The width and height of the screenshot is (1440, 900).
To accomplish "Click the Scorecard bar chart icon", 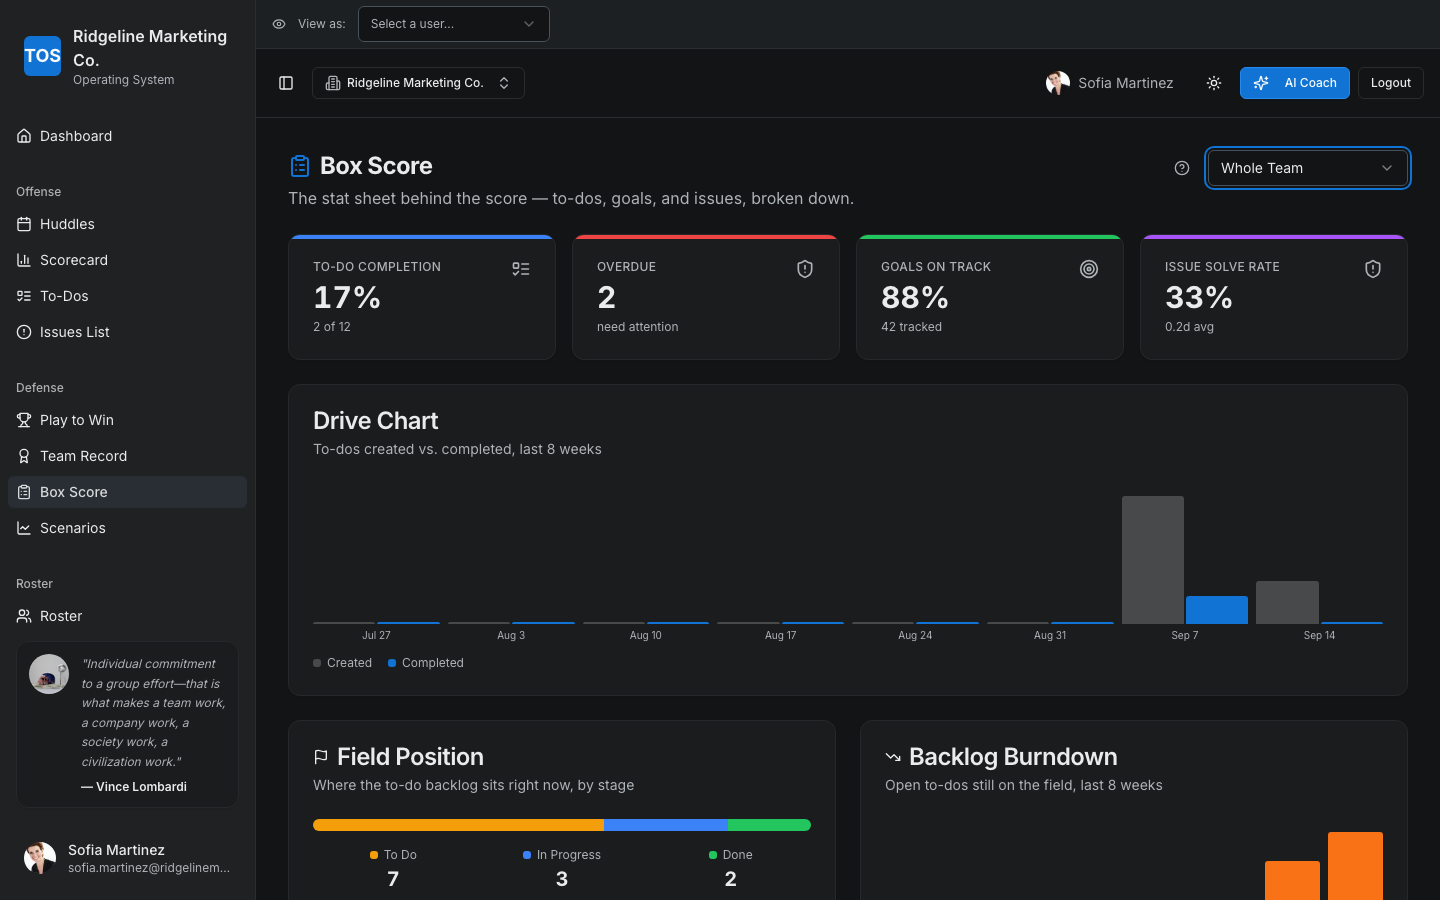I will coord(24,260).
